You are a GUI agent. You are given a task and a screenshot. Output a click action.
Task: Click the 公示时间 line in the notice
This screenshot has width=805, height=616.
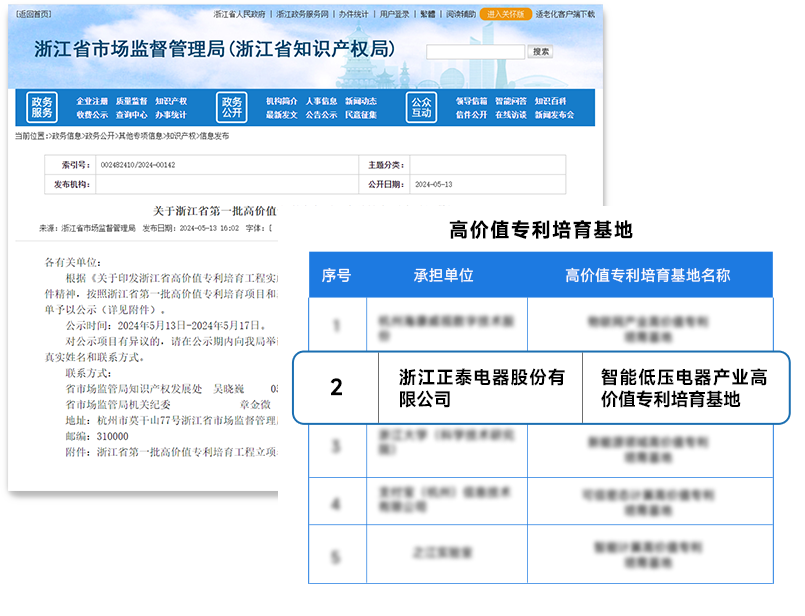point(165,325)
